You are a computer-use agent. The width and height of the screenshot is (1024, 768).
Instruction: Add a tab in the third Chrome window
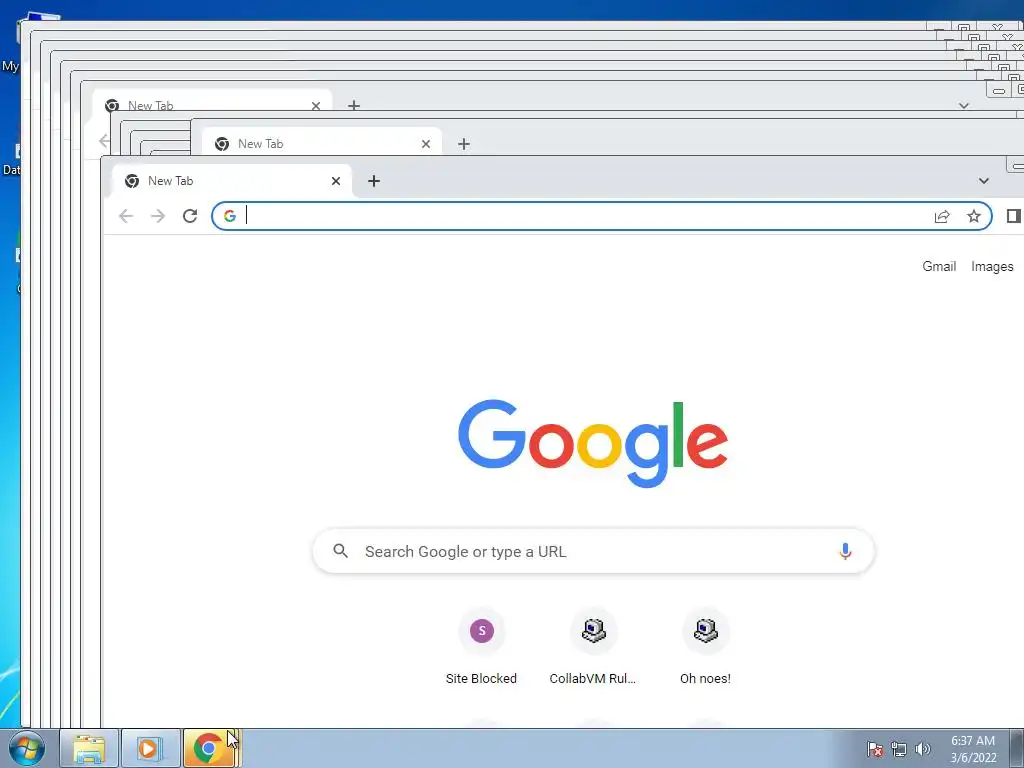pos(353,105)
